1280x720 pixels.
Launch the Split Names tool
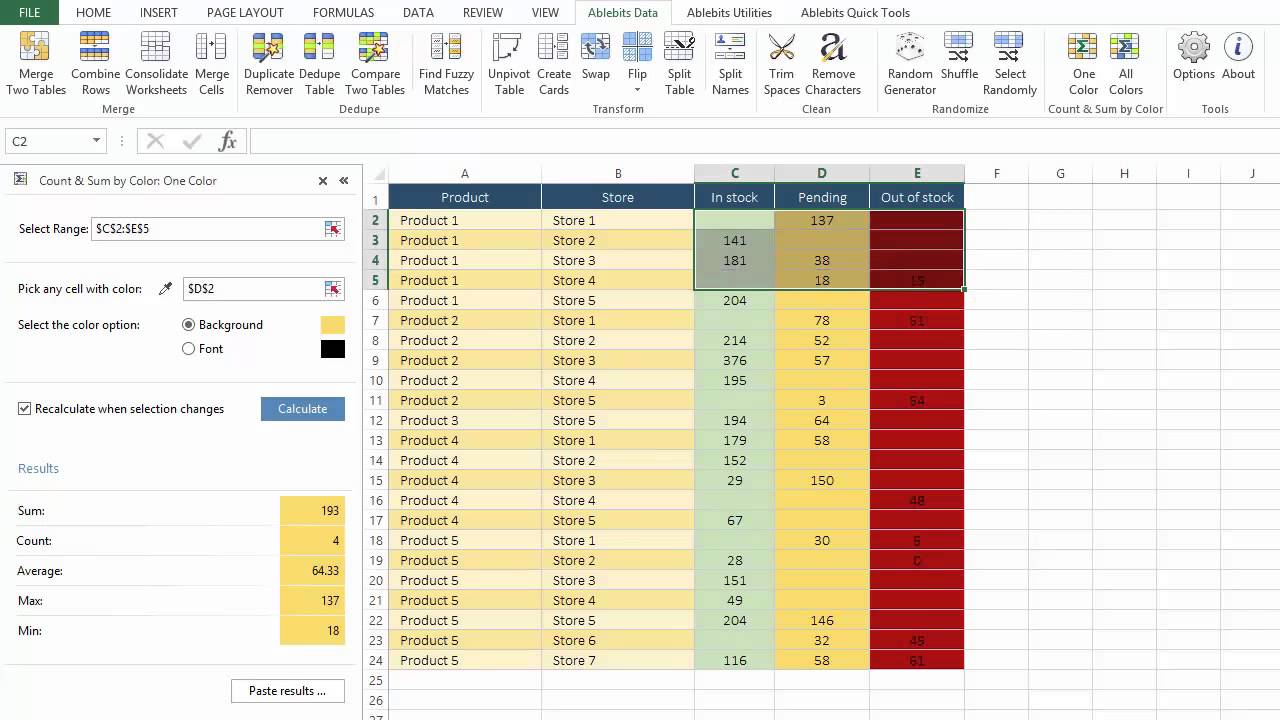pos(730,64)
